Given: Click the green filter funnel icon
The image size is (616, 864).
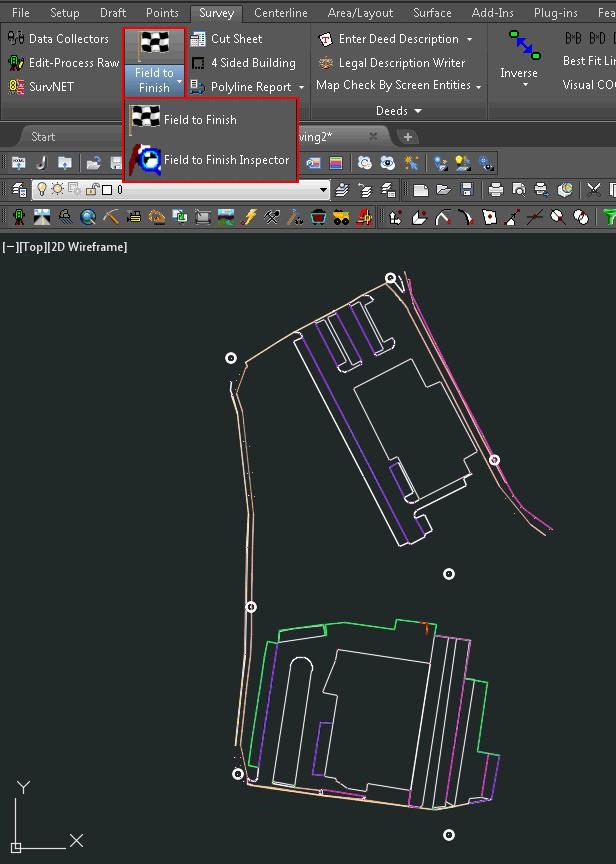Looking at the screenshot, I should tap(609, 216).
